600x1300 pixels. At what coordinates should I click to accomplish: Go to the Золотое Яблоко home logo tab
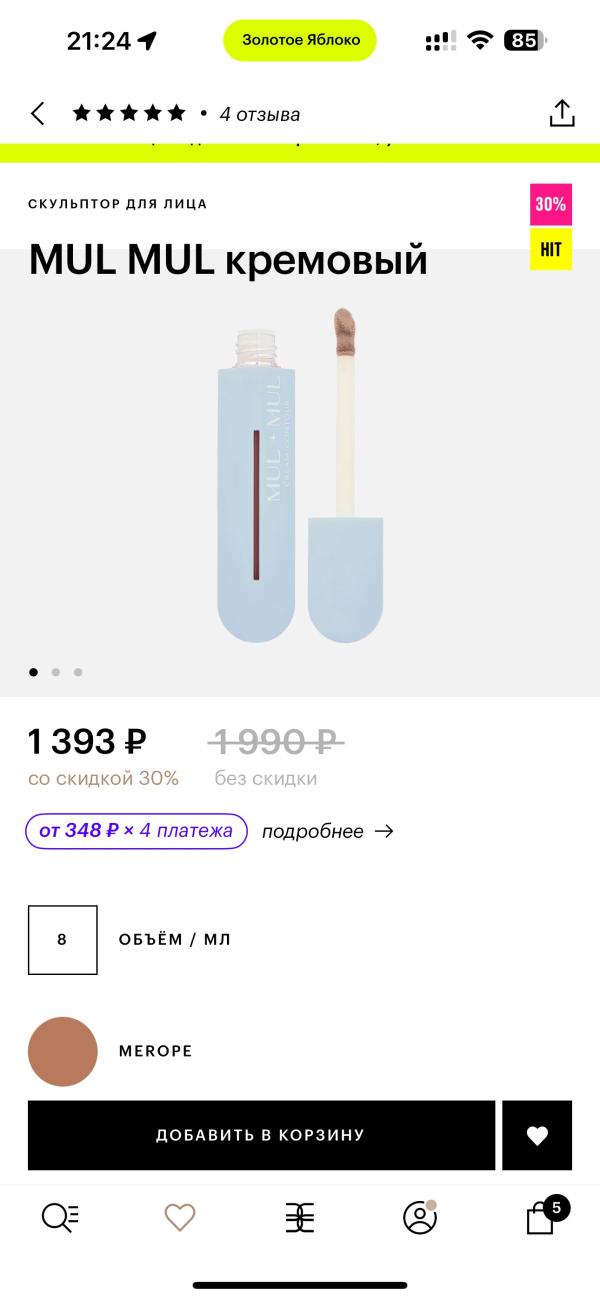tap(300, 1217)
